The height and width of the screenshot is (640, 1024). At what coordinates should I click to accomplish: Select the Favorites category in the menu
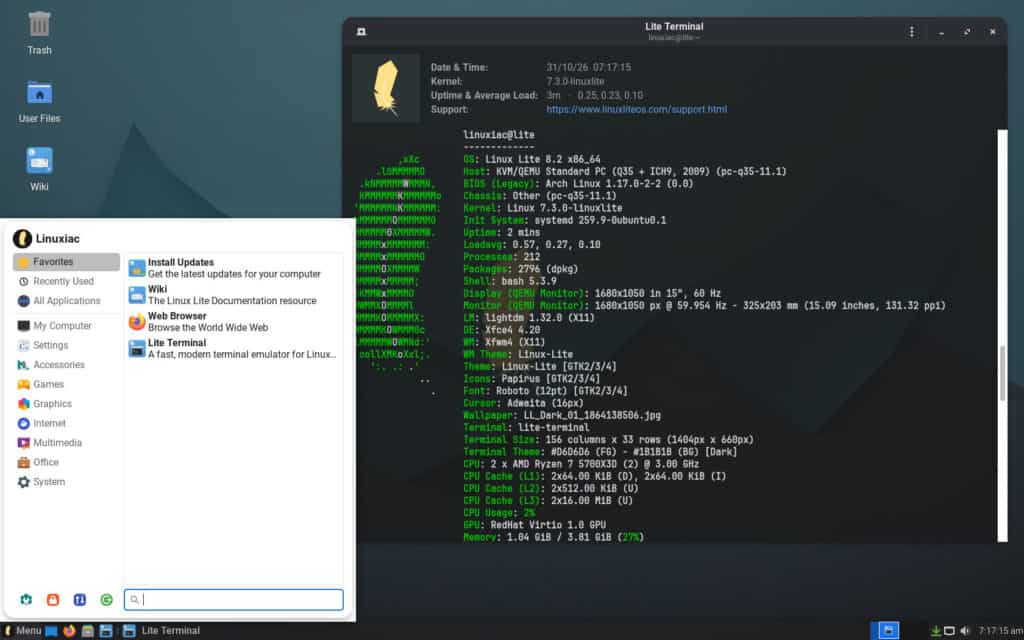coord(66,262)
